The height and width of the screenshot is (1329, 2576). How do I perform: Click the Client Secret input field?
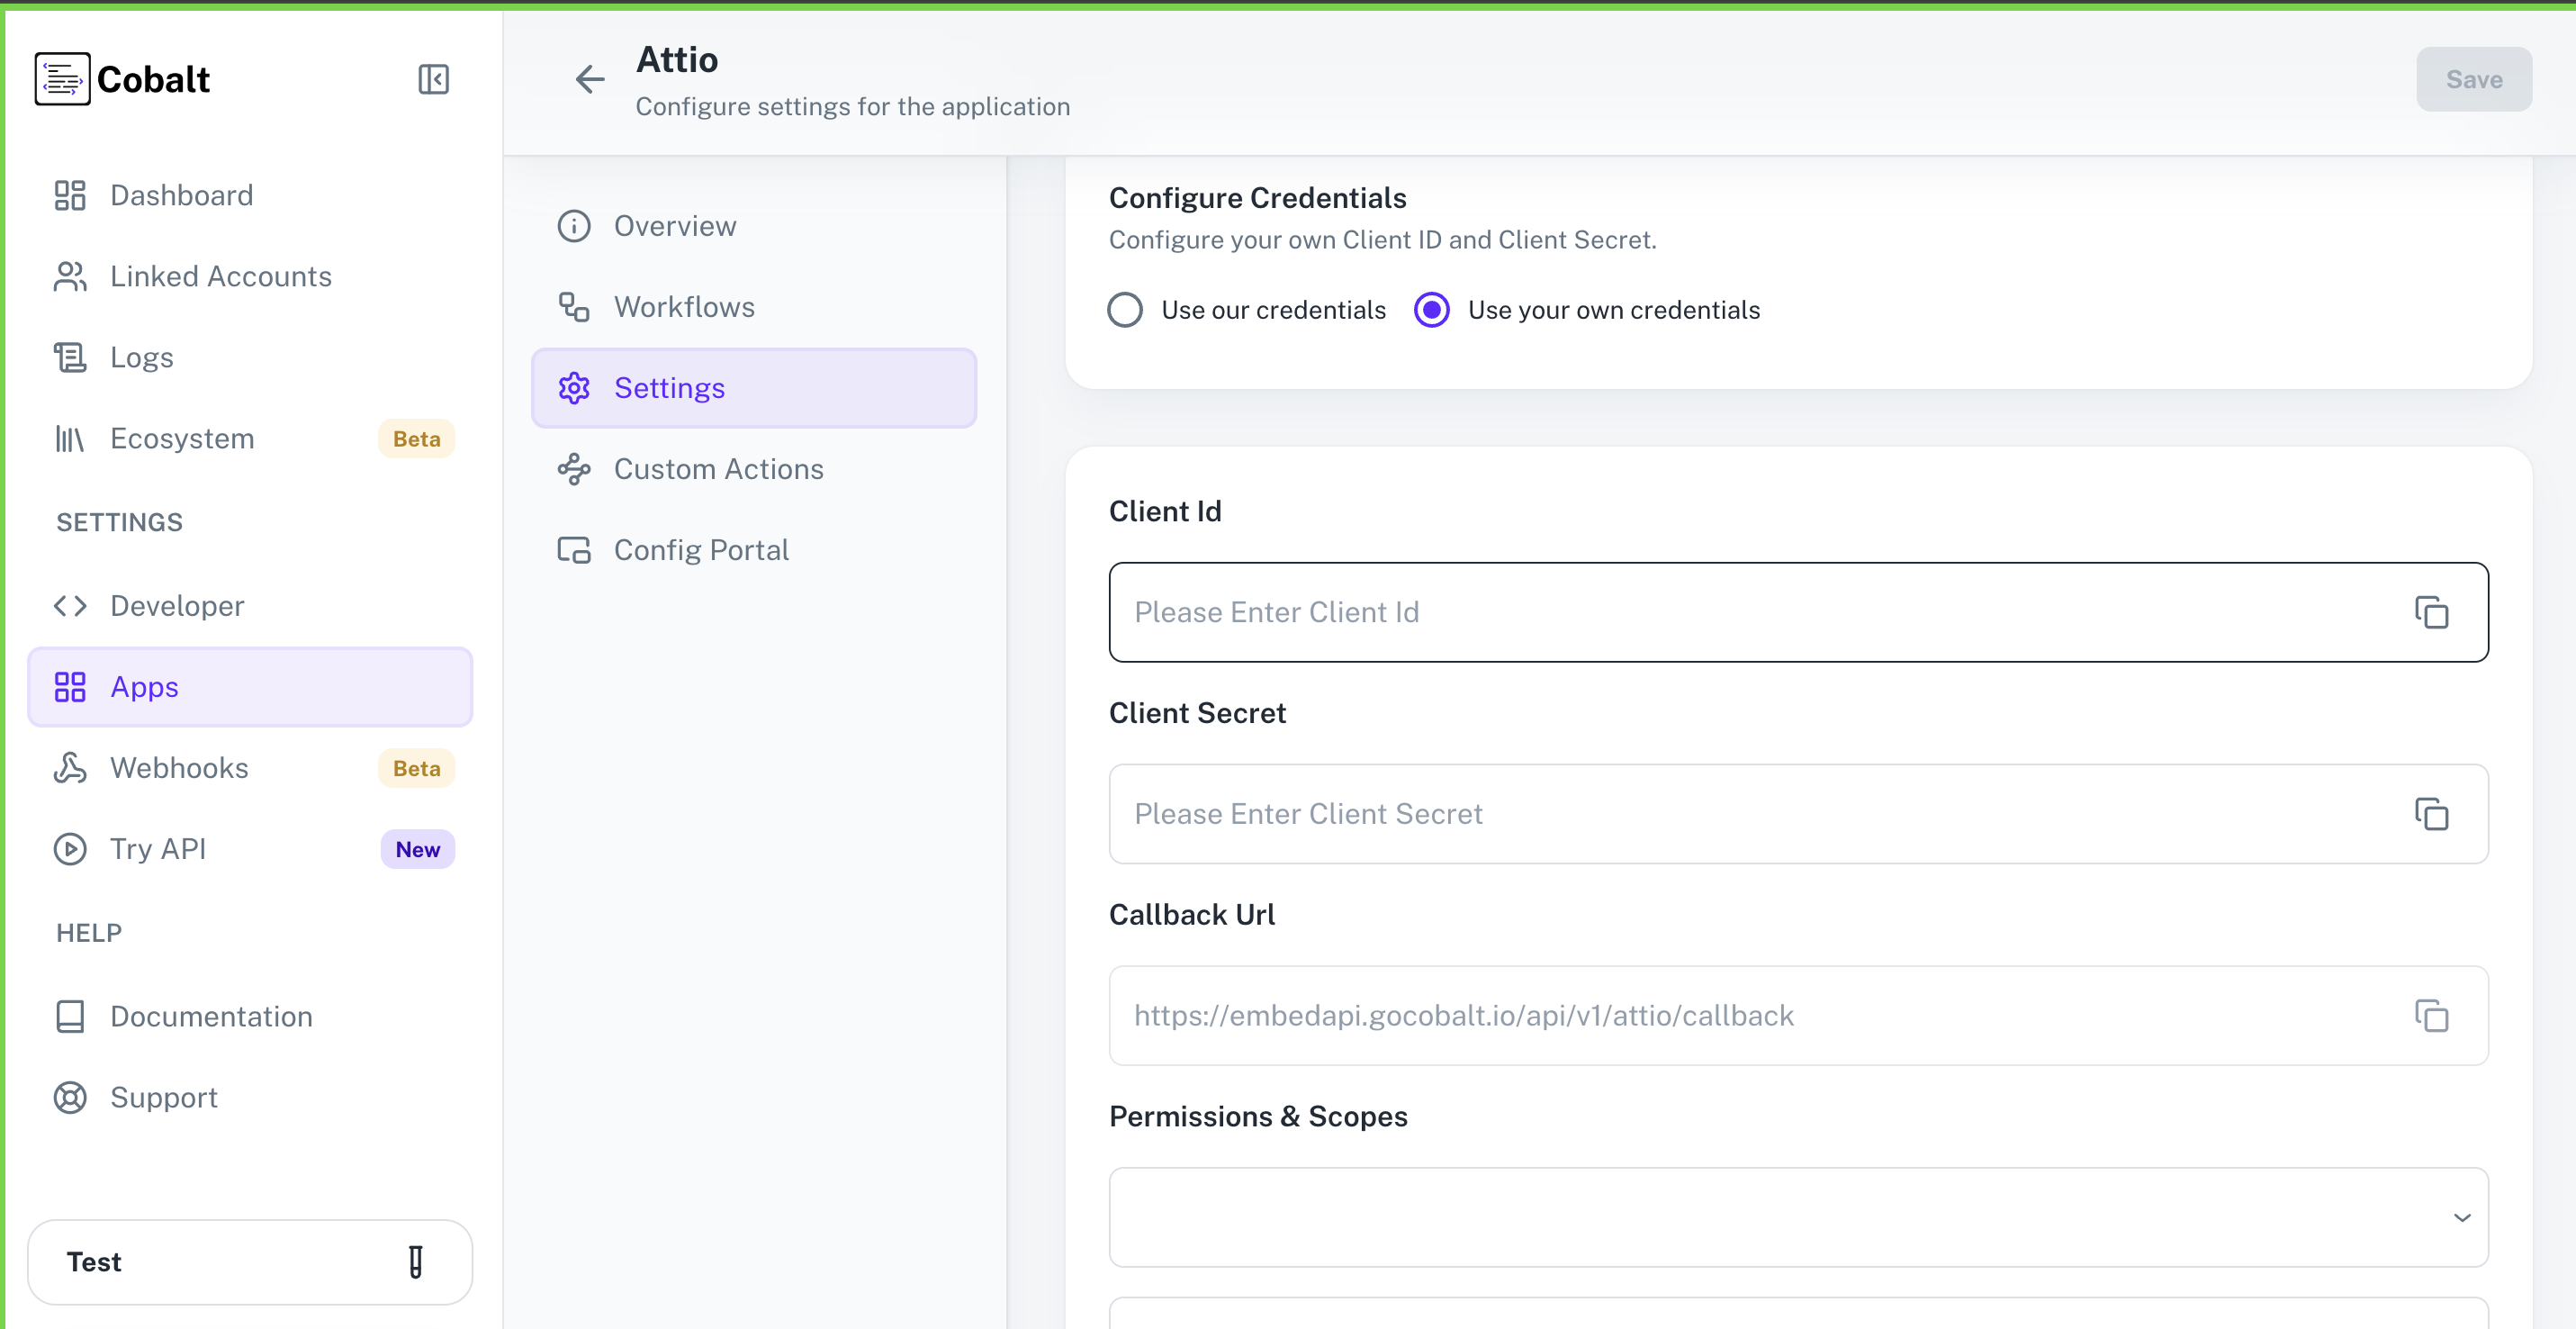[1700, 814]
